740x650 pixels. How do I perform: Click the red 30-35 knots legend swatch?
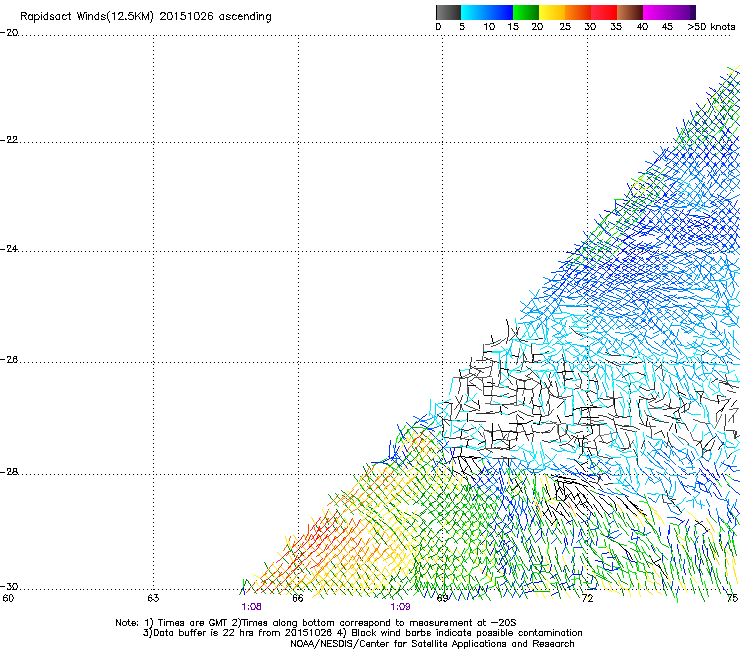click(x=604, y=12)
